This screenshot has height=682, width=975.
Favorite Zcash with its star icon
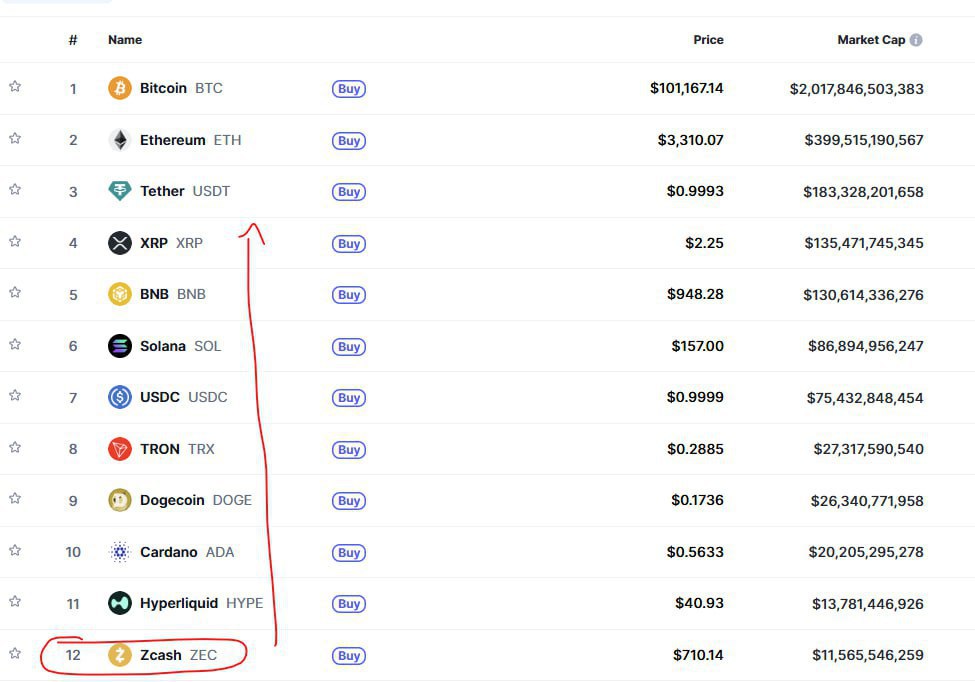(x=15, y=654)
